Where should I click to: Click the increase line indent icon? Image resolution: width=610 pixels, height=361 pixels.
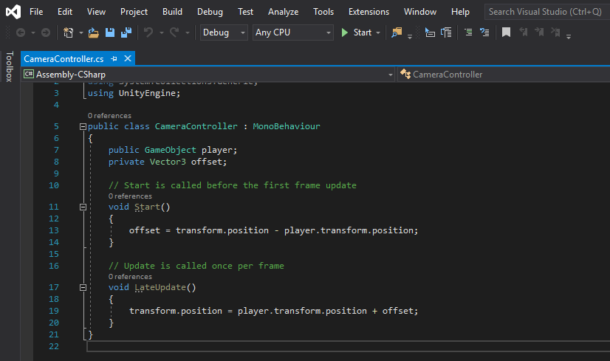pos(446,32)
